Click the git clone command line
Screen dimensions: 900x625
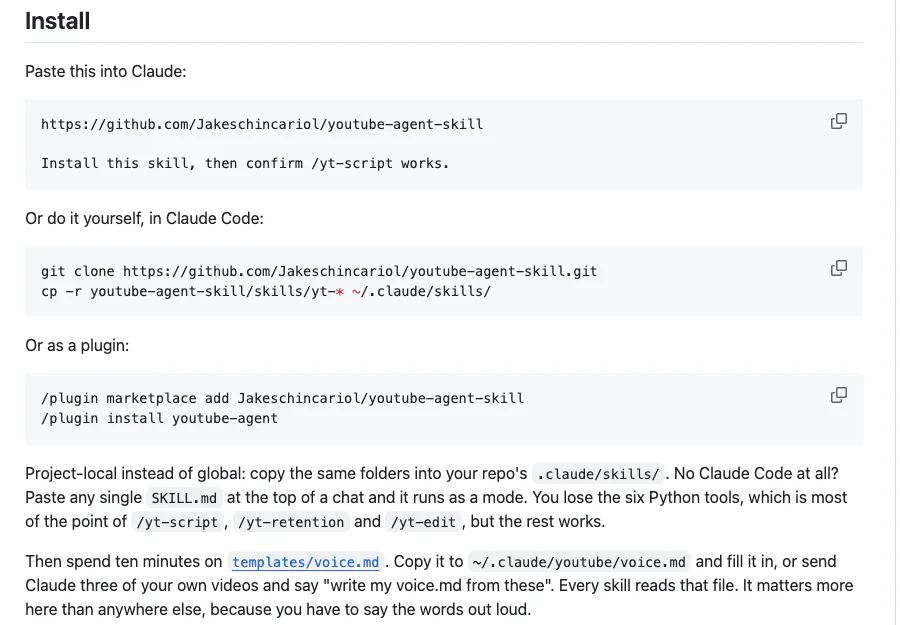(x=319, y=271)
